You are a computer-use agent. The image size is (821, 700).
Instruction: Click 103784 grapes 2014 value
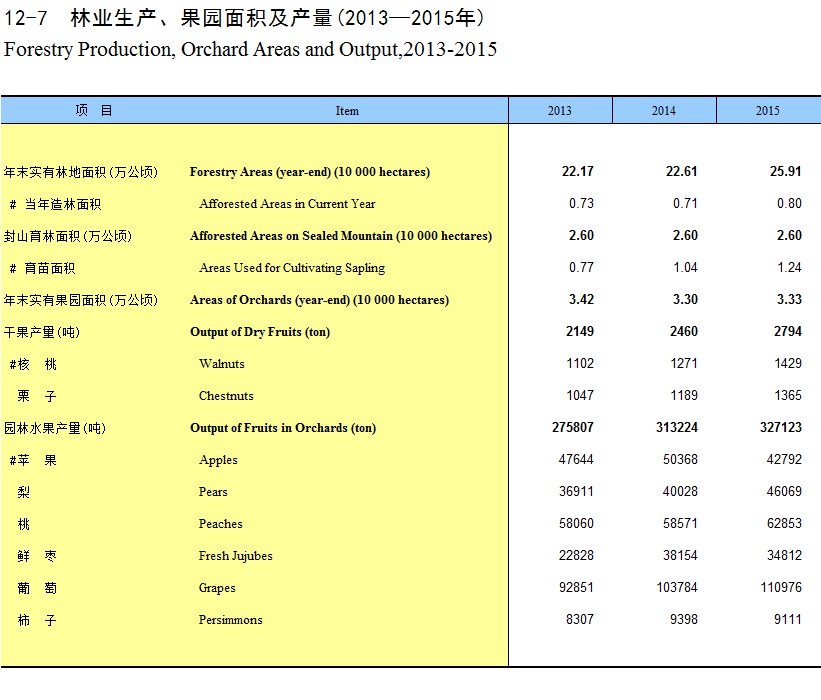[x=677, y=587]
